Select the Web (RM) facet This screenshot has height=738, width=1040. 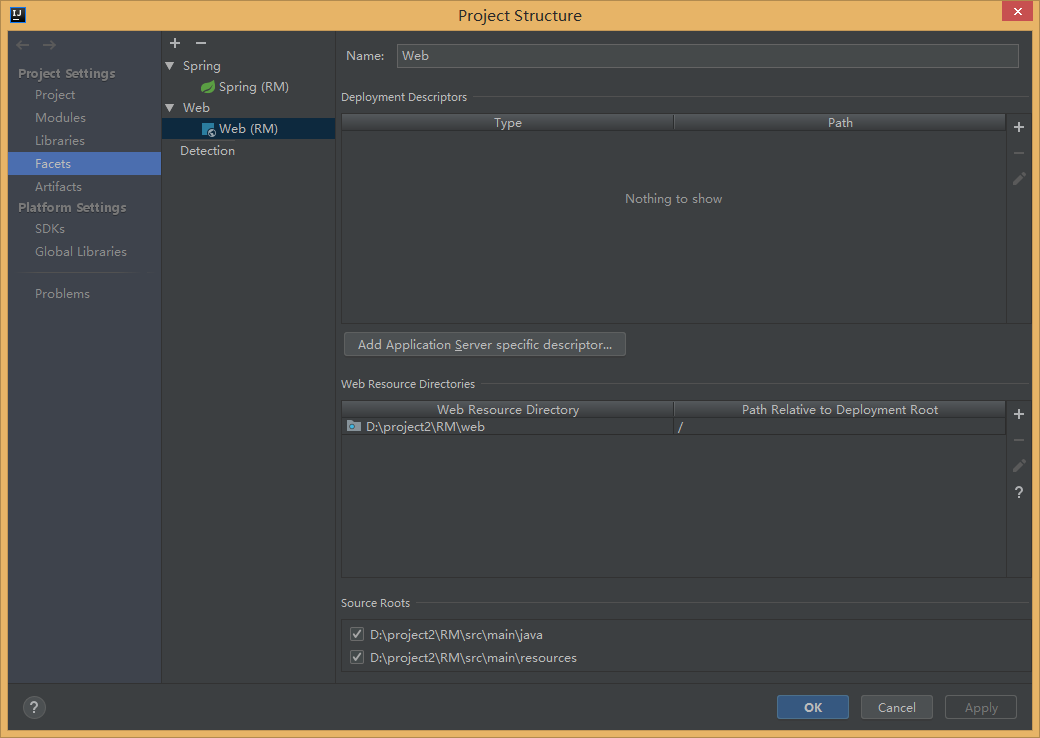pos(248,129)
